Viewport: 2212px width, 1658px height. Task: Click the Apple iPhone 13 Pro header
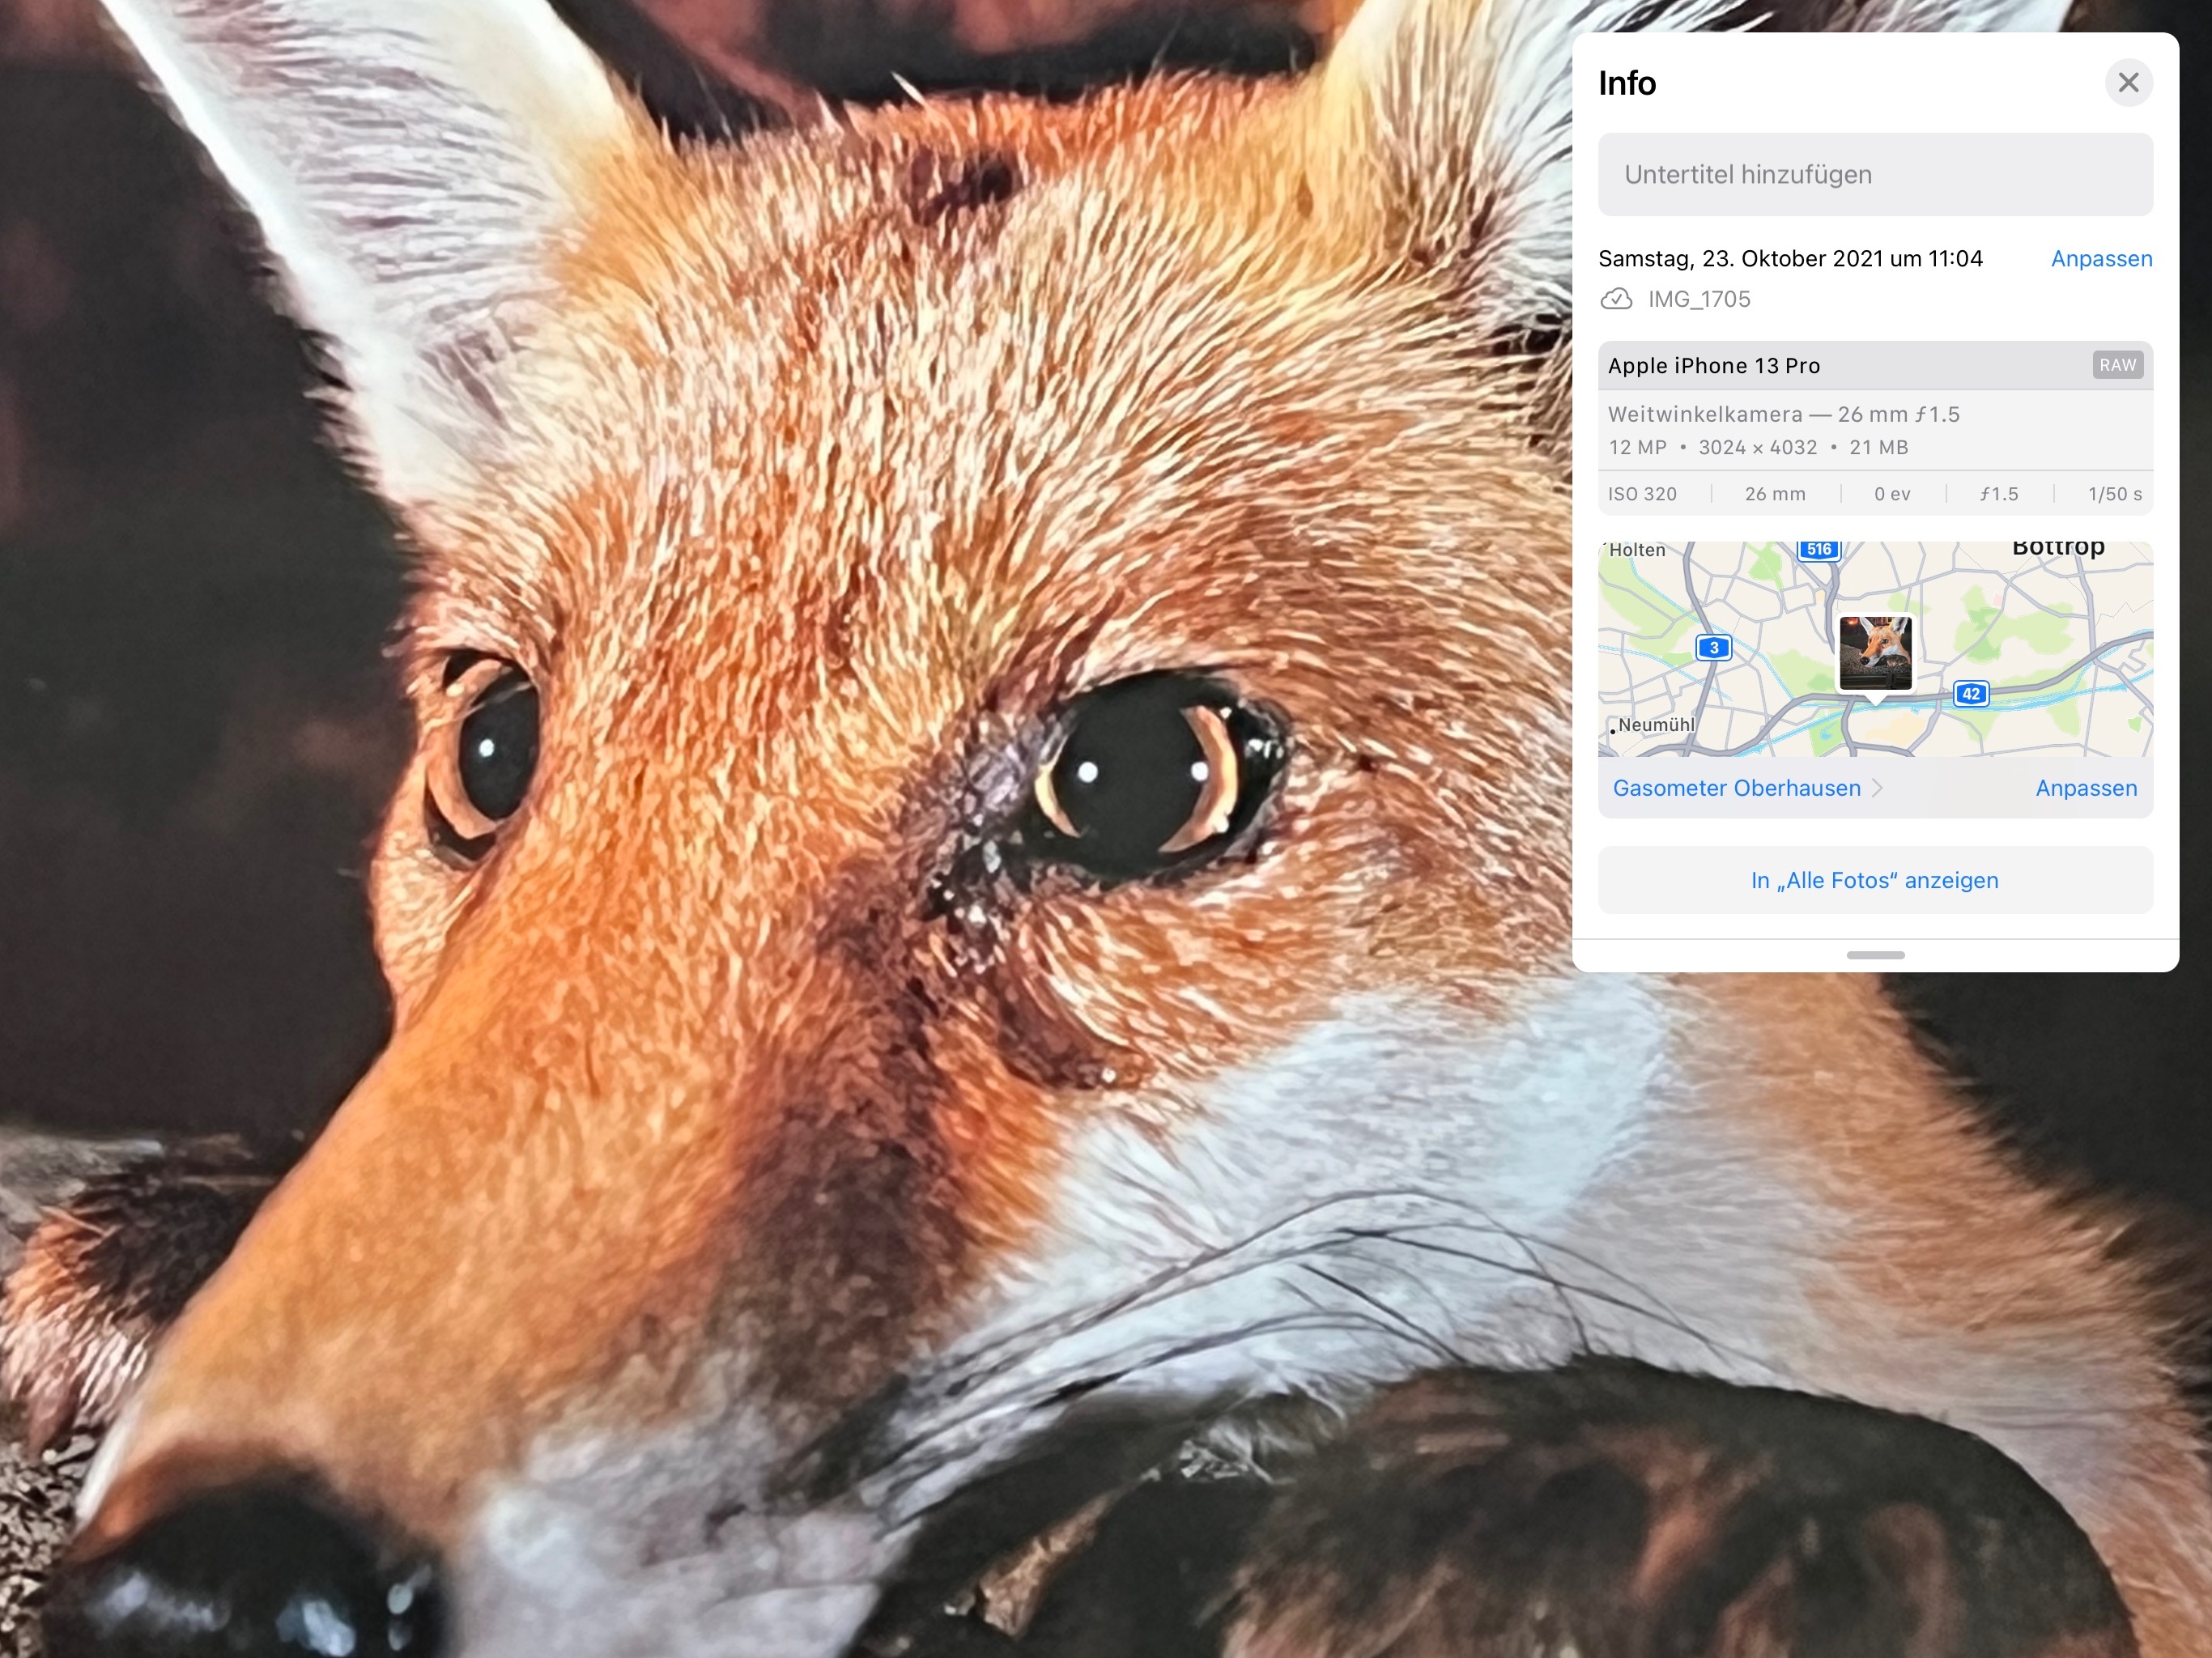(1713, 366)
